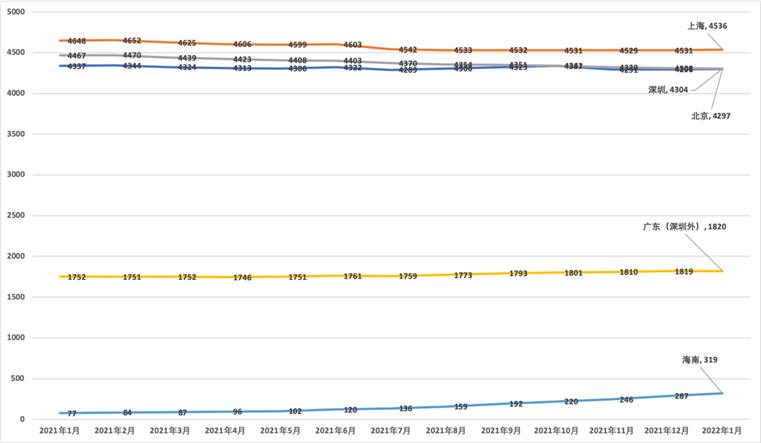Click yellow line data label '1761'
The height and width of the screenshot is (443, 761).
click(x=353, y=276)
